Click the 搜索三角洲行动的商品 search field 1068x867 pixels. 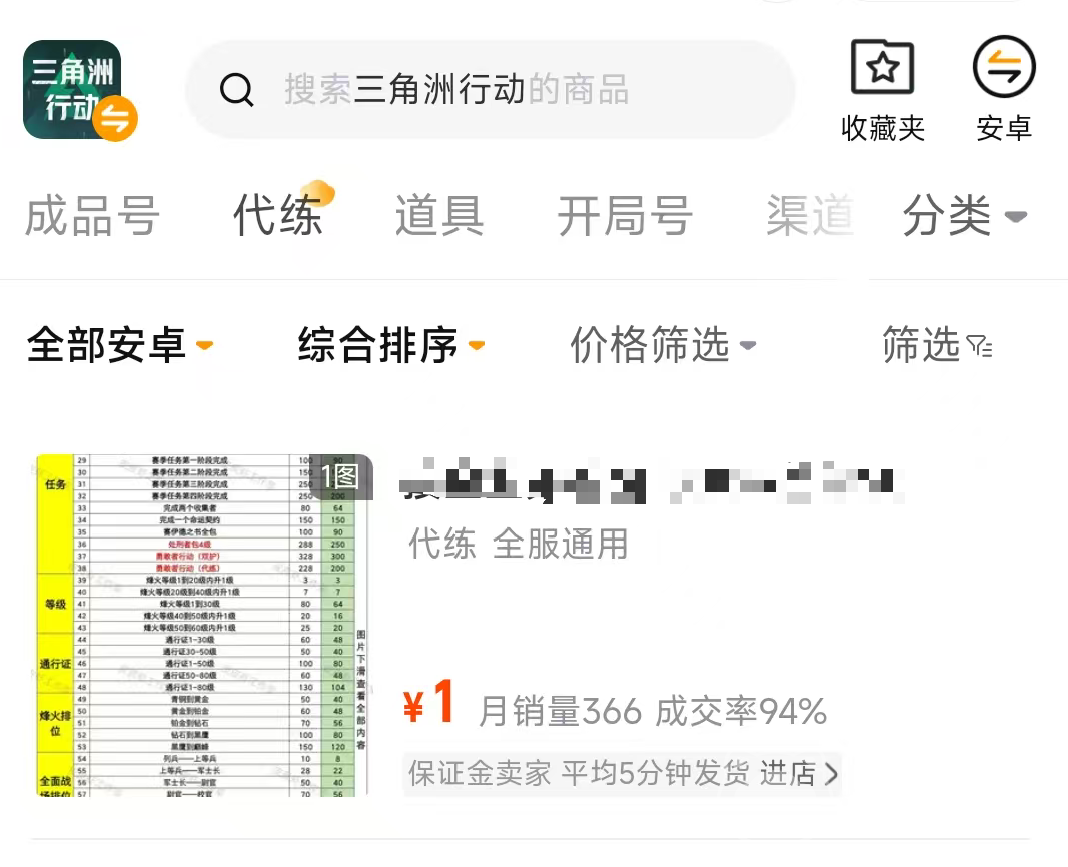[490, 90]
